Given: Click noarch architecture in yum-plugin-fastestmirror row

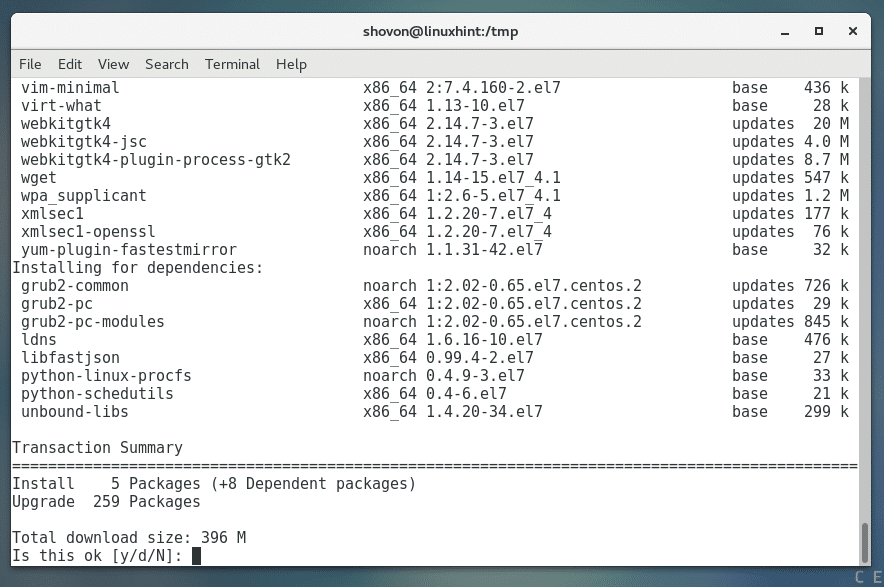Looking at the screenshot, I should click(x=390, y=250).
